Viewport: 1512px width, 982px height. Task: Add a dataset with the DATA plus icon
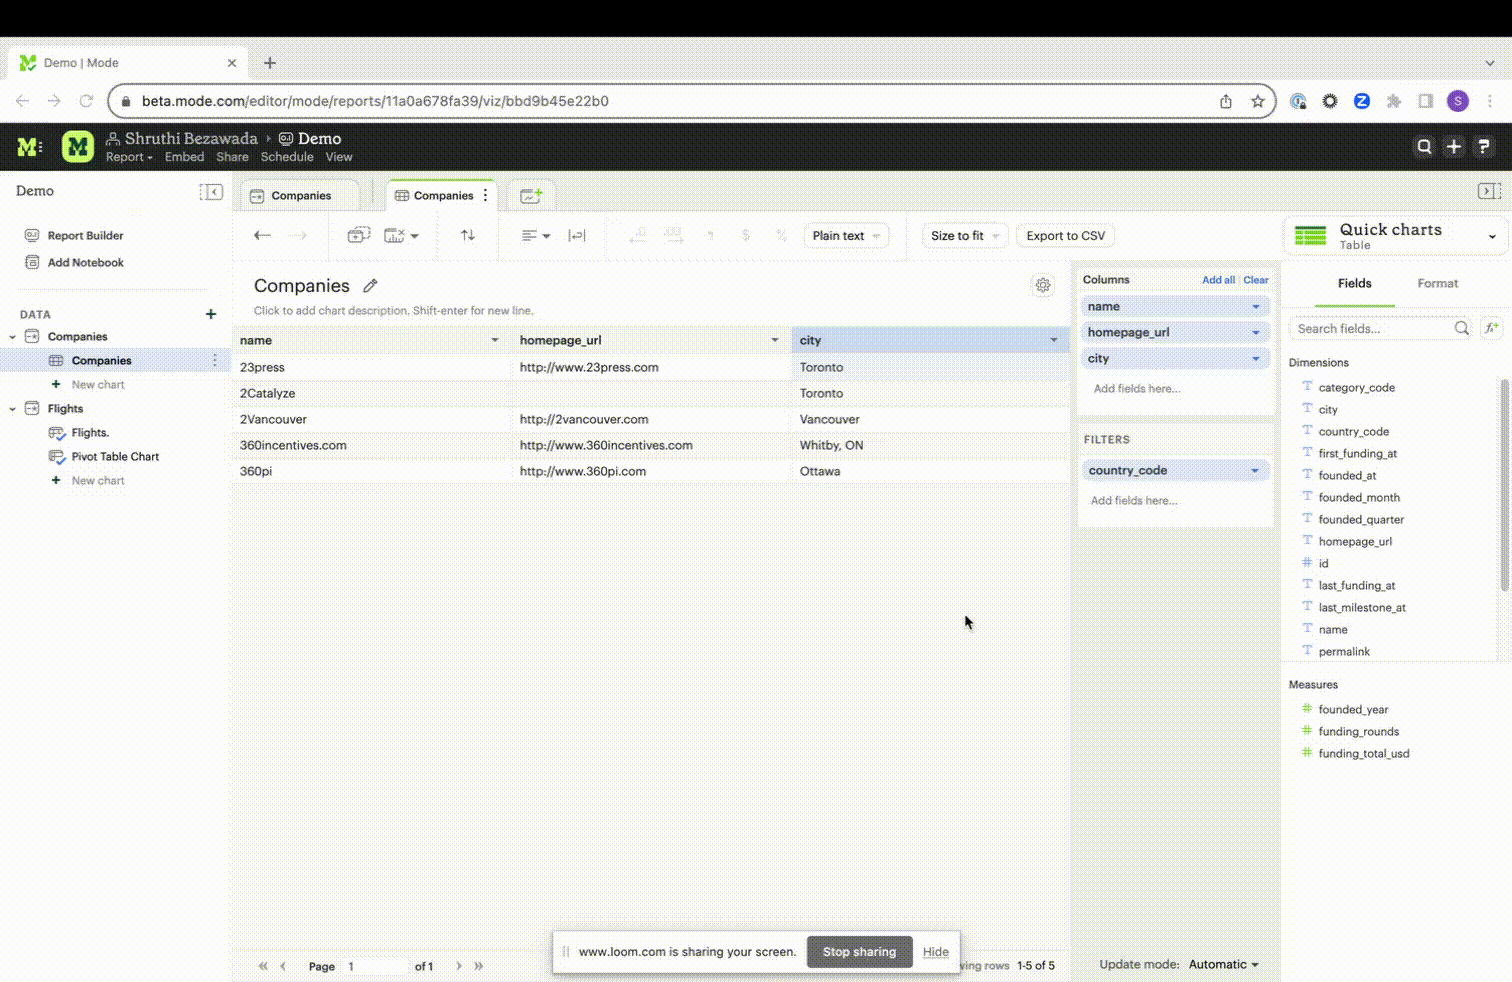pos(211,314)
